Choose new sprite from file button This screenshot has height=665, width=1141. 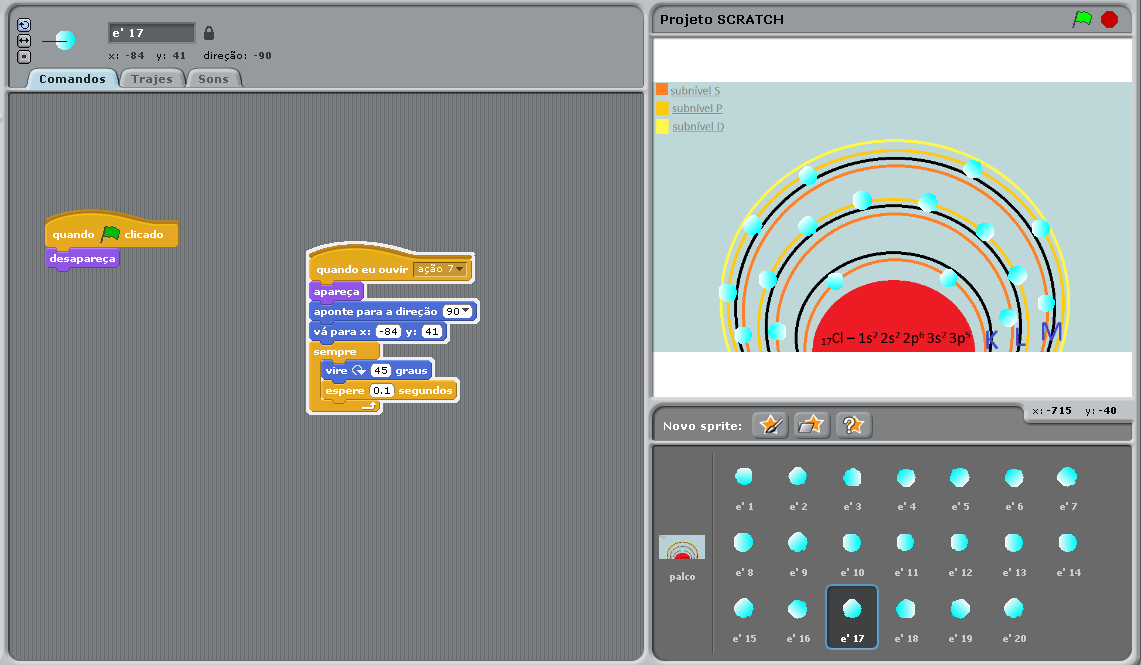(811, 425)
